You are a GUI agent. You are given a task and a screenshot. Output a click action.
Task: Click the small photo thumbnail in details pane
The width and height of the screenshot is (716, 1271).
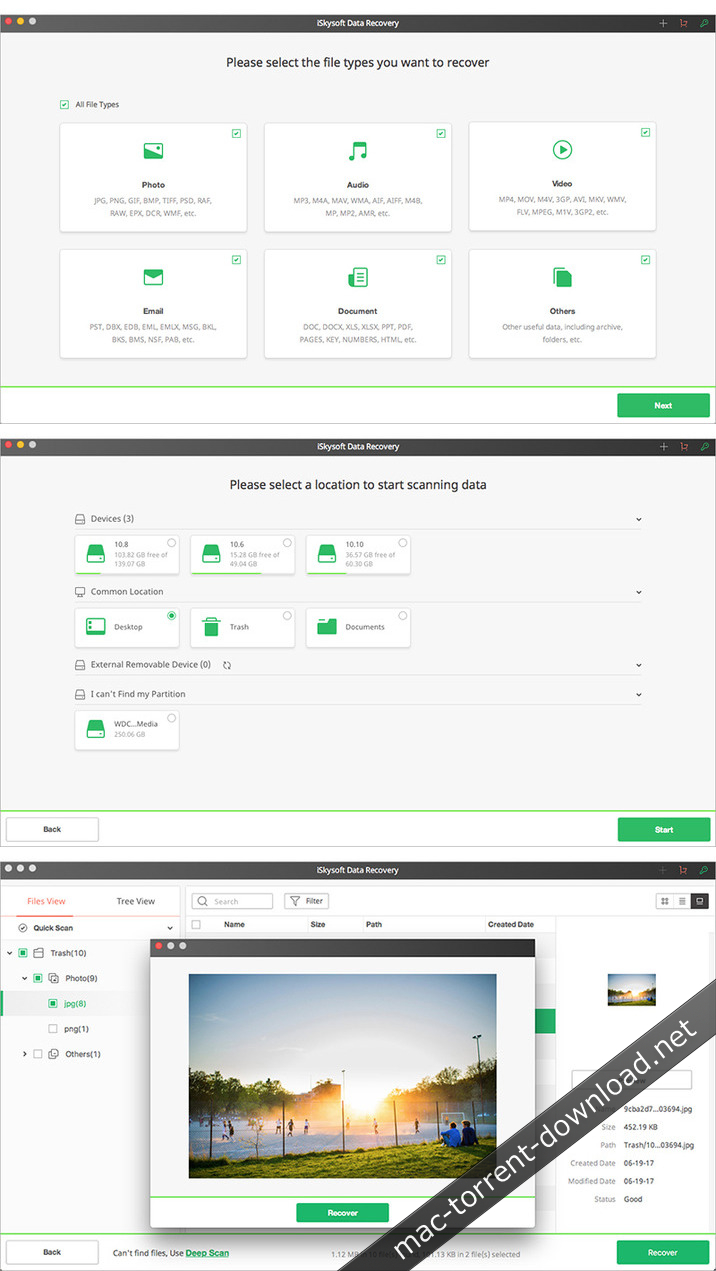pos(632,989)
